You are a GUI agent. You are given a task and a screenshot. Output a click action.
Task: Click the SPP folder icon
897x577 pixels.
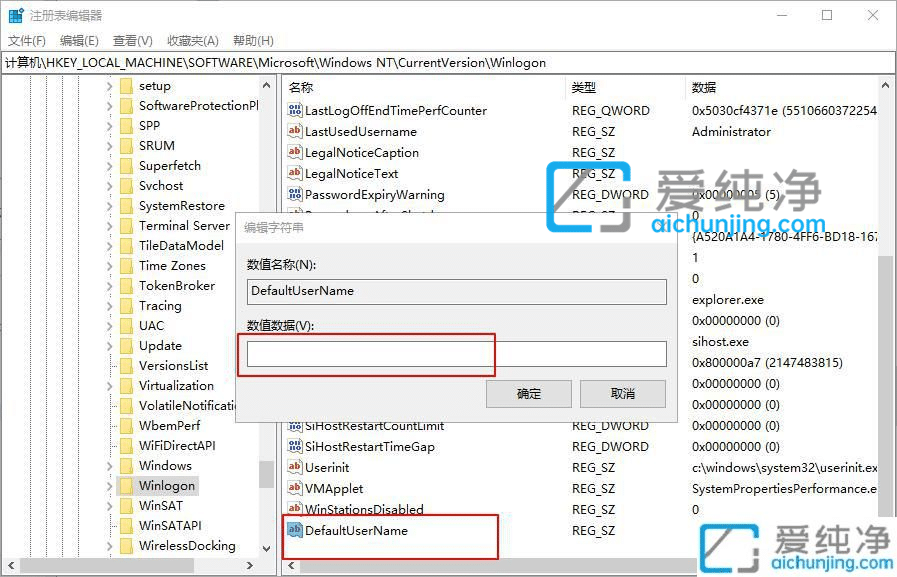[x=126, y=125]
